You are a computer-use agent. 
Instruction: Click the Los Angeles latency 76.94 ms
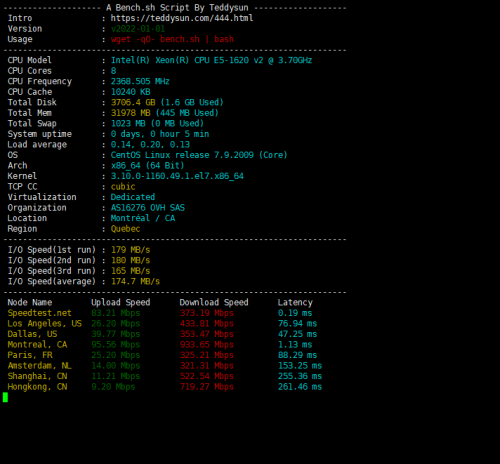(x=297, y=324)
